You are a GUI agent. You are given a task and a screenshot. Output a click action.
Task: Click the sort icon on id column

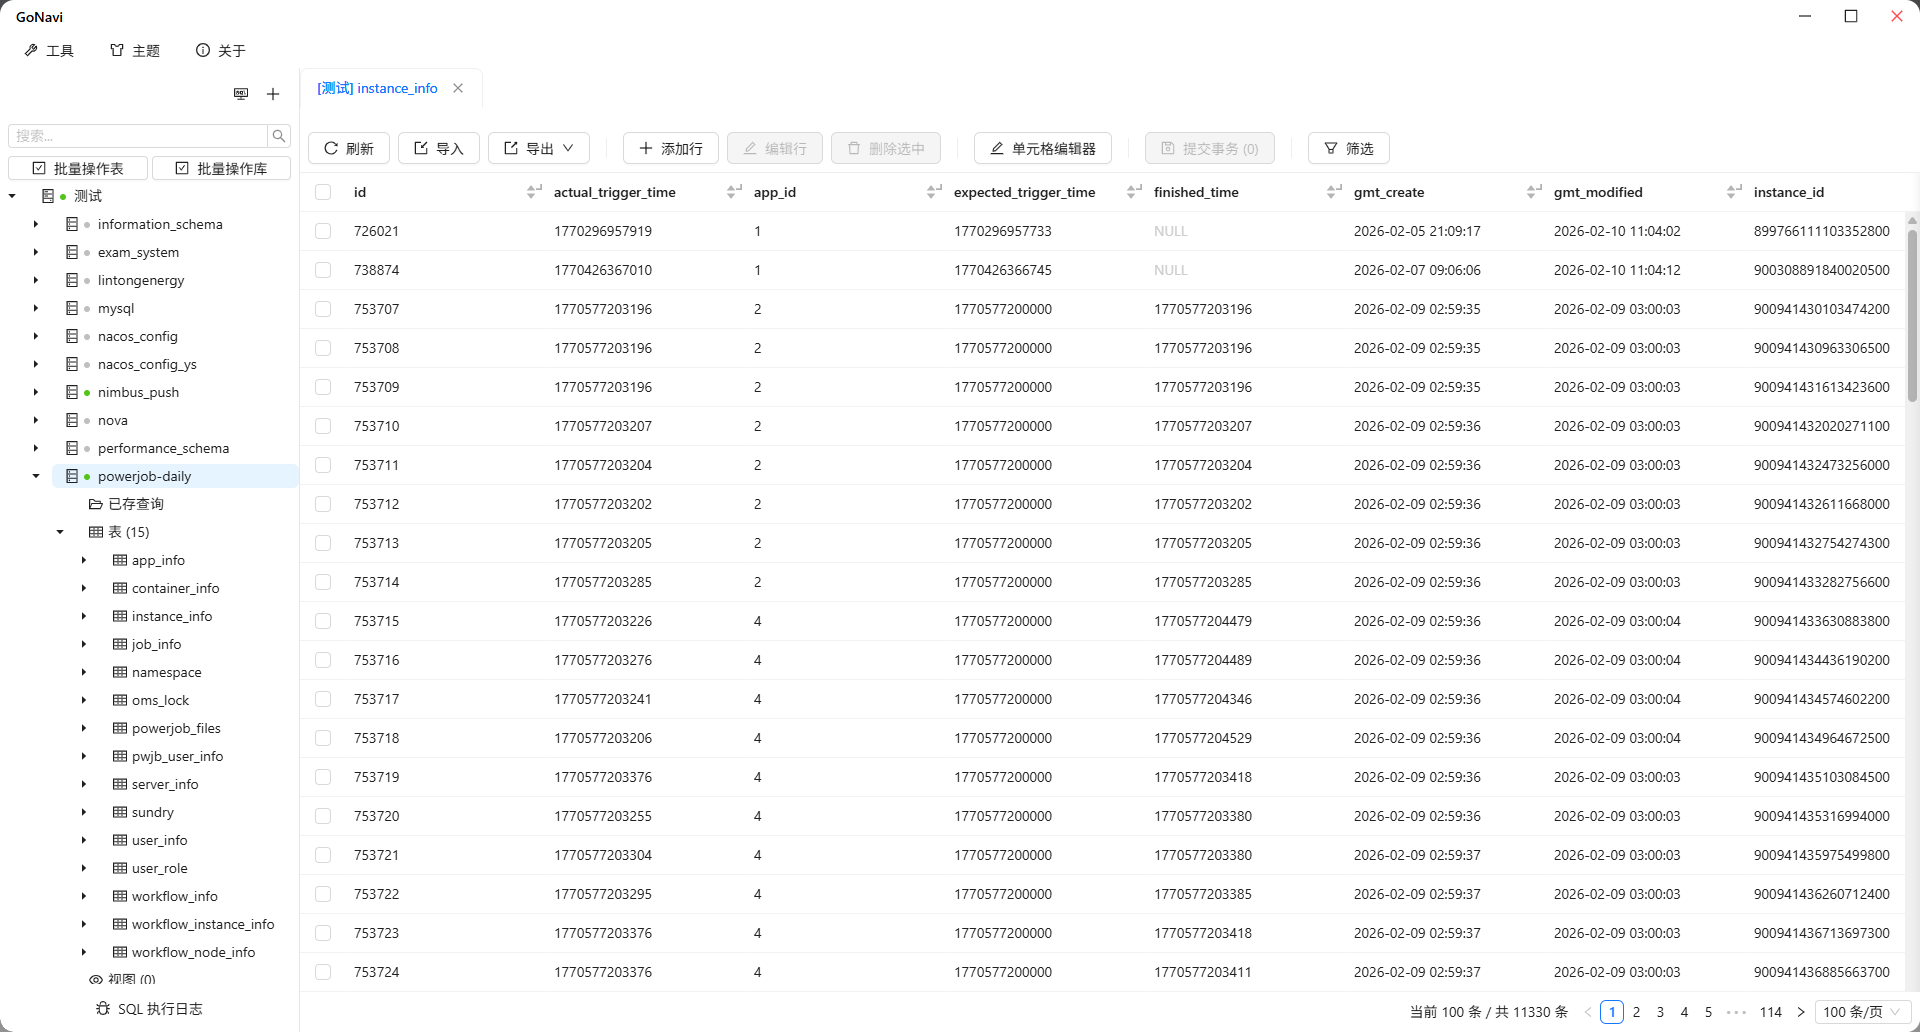(533, 192)
